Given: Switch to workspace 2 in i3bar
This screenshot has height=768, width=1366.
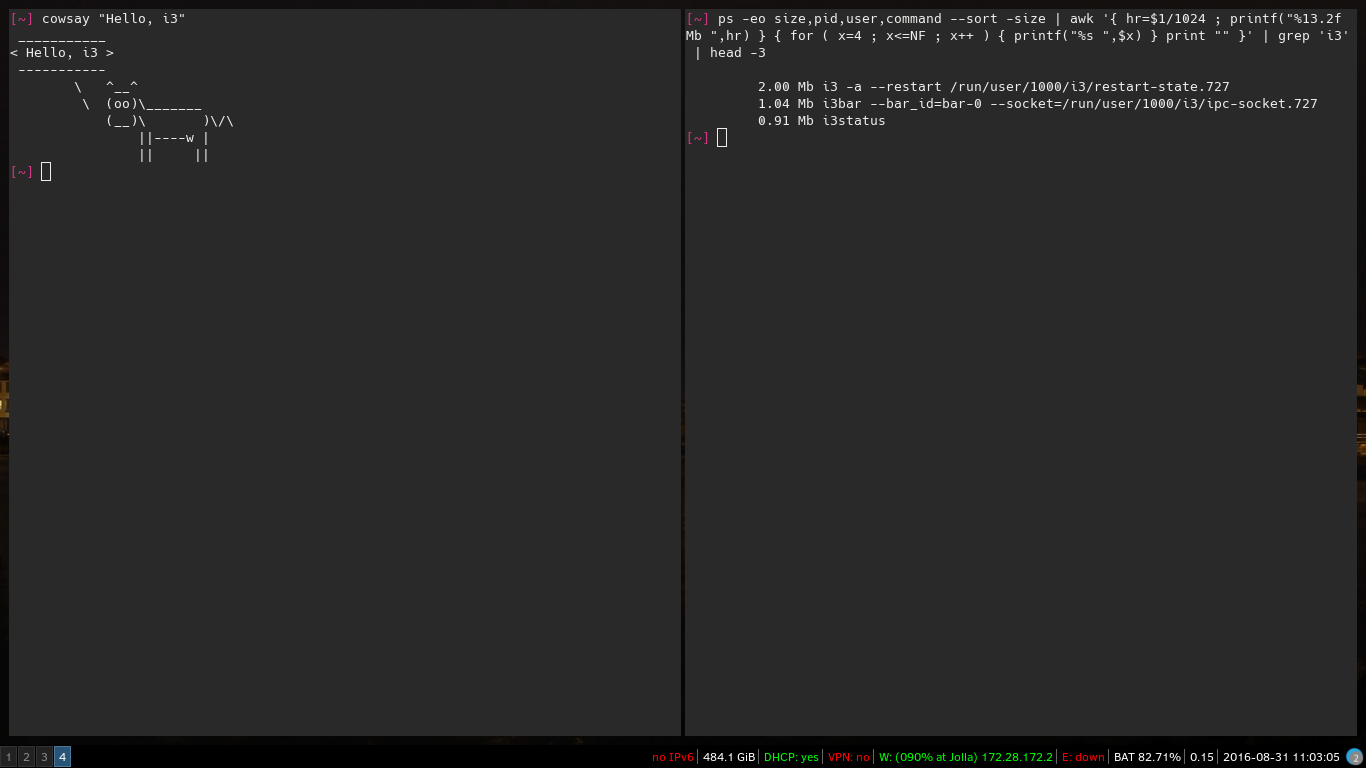Looking at the screenshot, I should 26,757.
